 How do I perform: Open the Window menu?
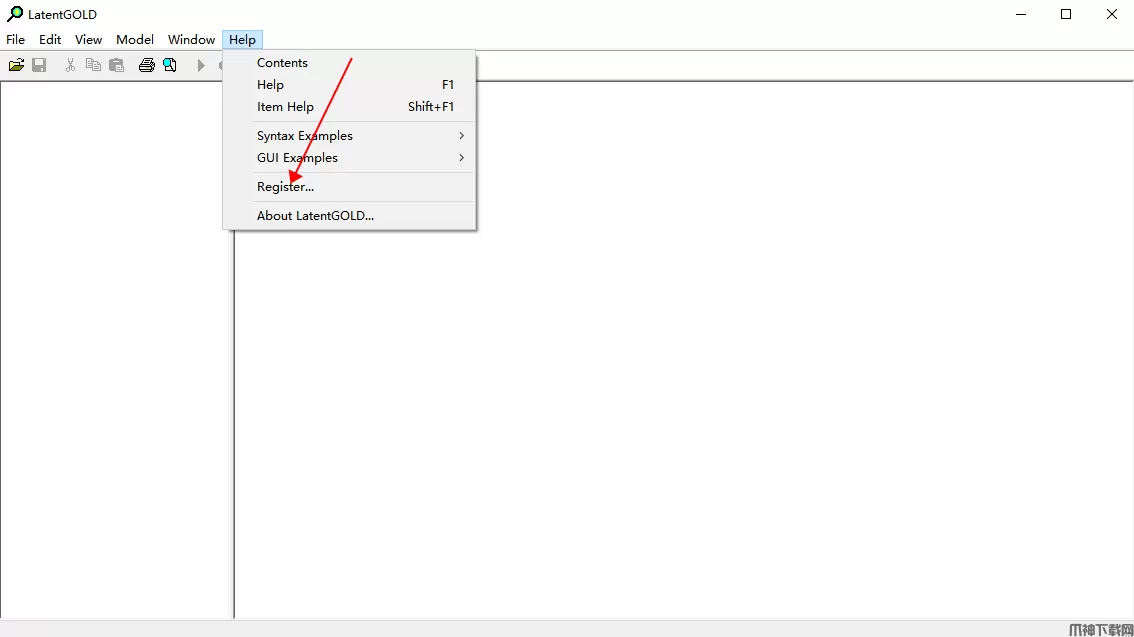(191, 40)
